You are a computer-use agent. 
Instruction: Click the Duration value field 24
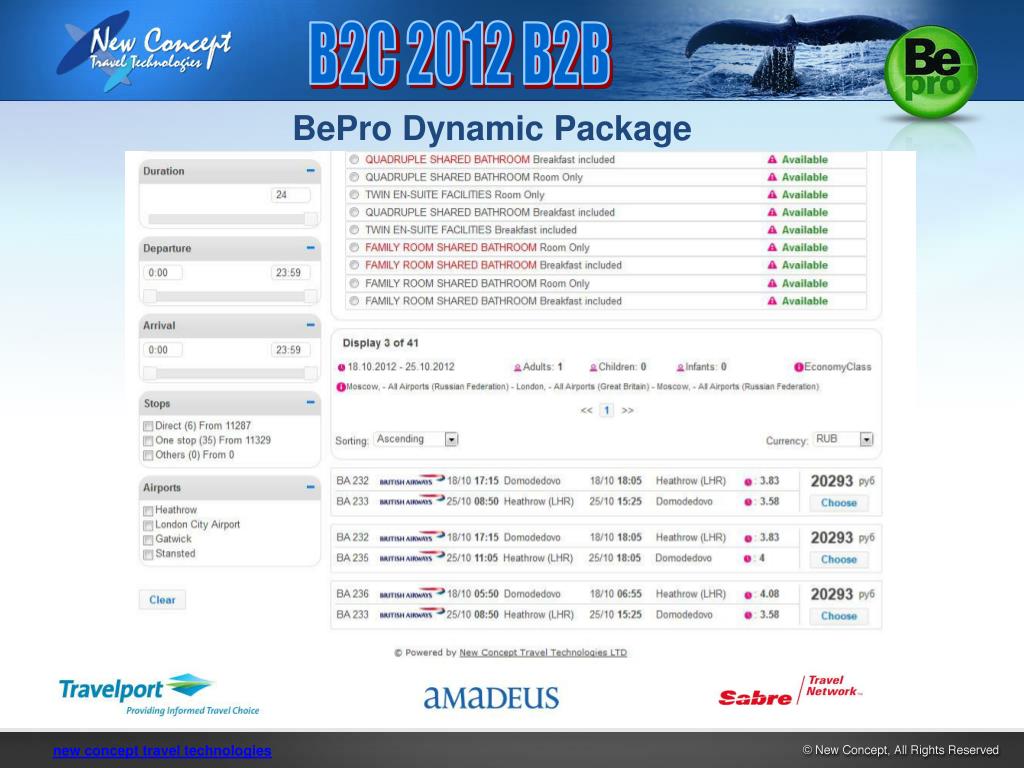click(x=291, y=195)
